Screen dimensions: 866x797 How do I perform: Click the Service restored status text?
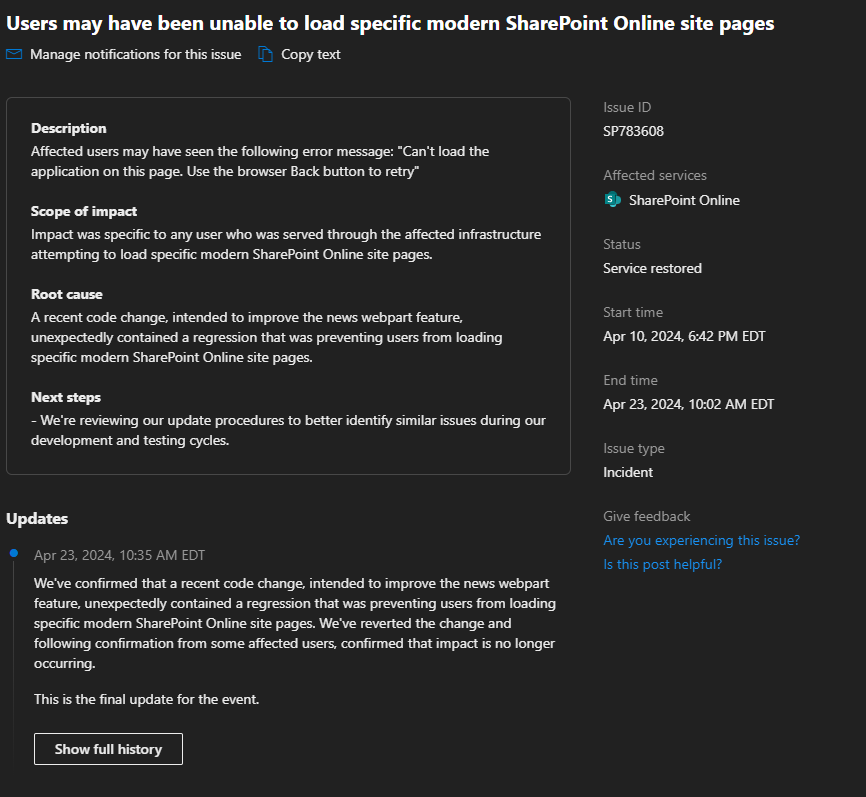tap(652, 268)
